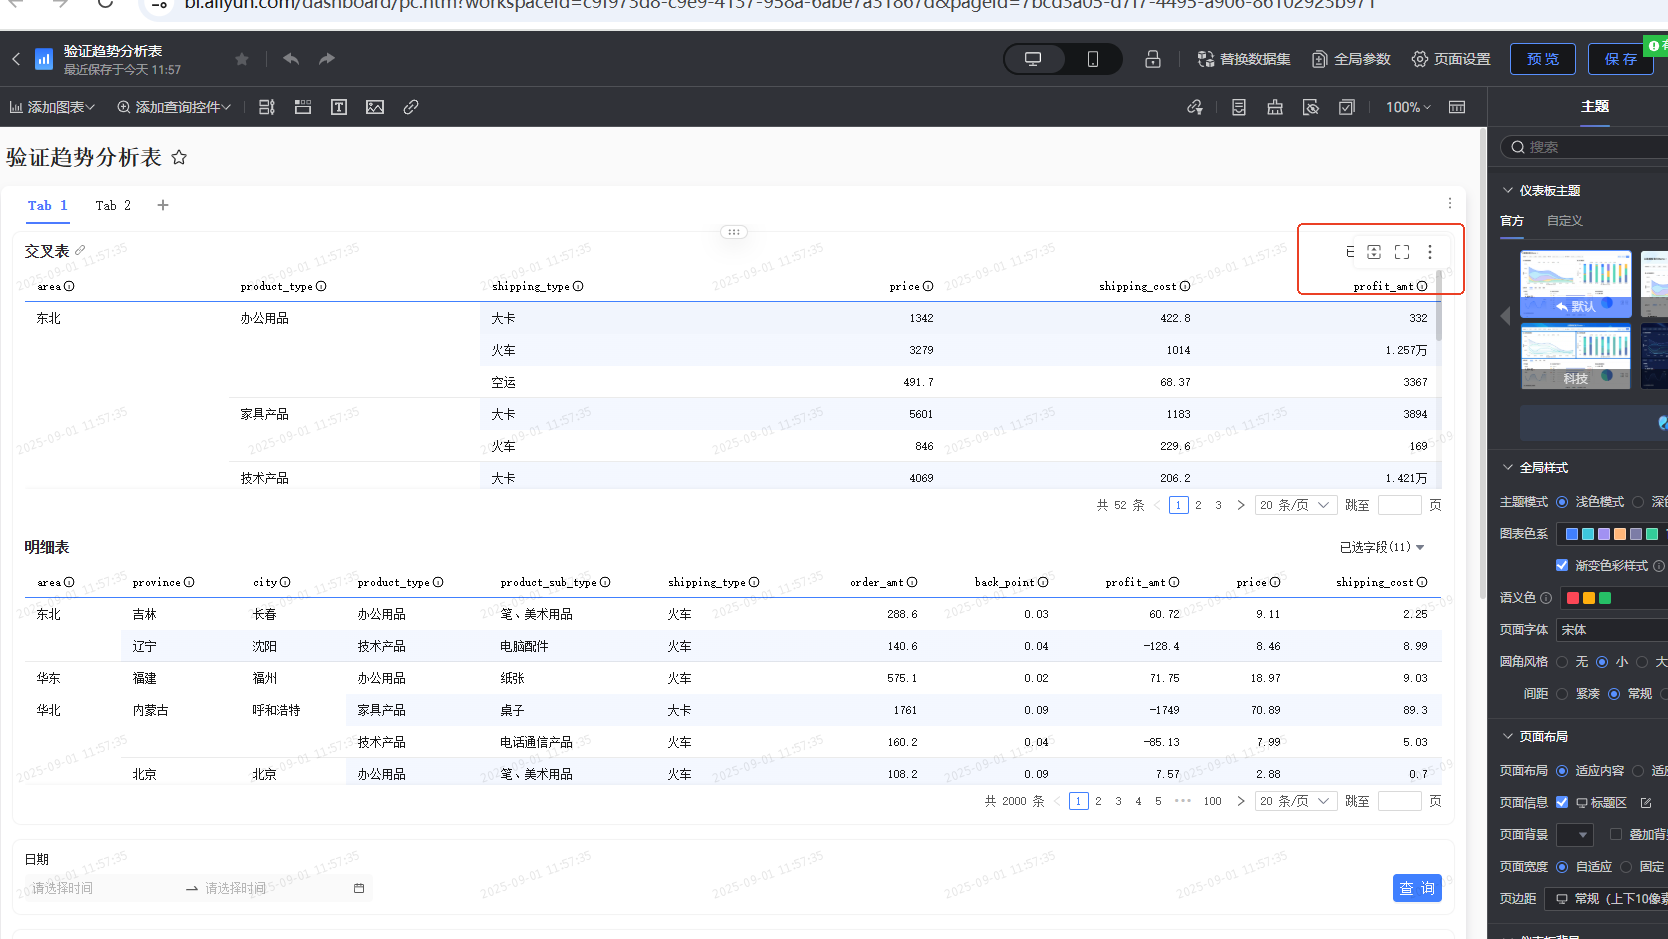Select 浅色模式 theme mode radio button
Viewport: 1668px width, 939px height.
tap(1562, 502)
